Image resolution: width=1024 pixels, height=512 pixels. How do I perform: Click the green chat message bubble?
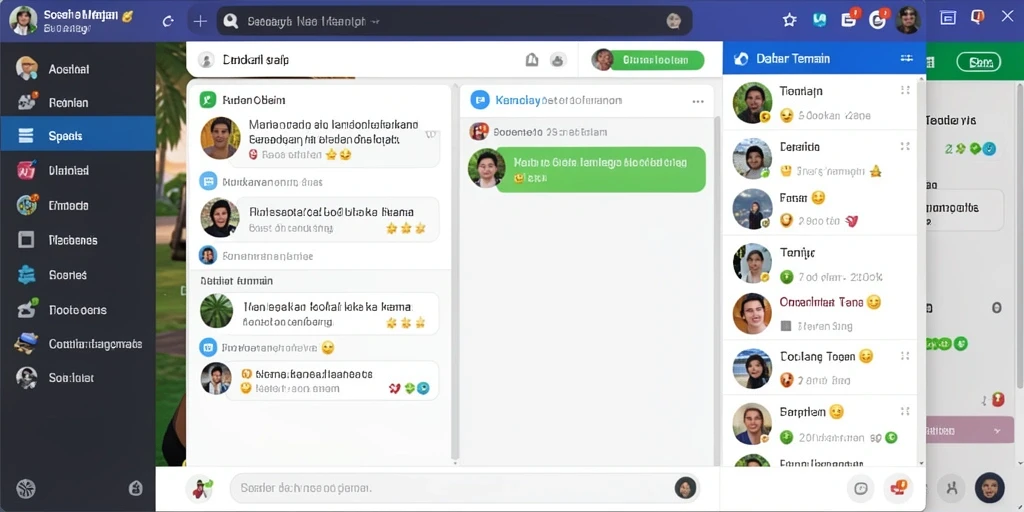click(x=601, y=169)
